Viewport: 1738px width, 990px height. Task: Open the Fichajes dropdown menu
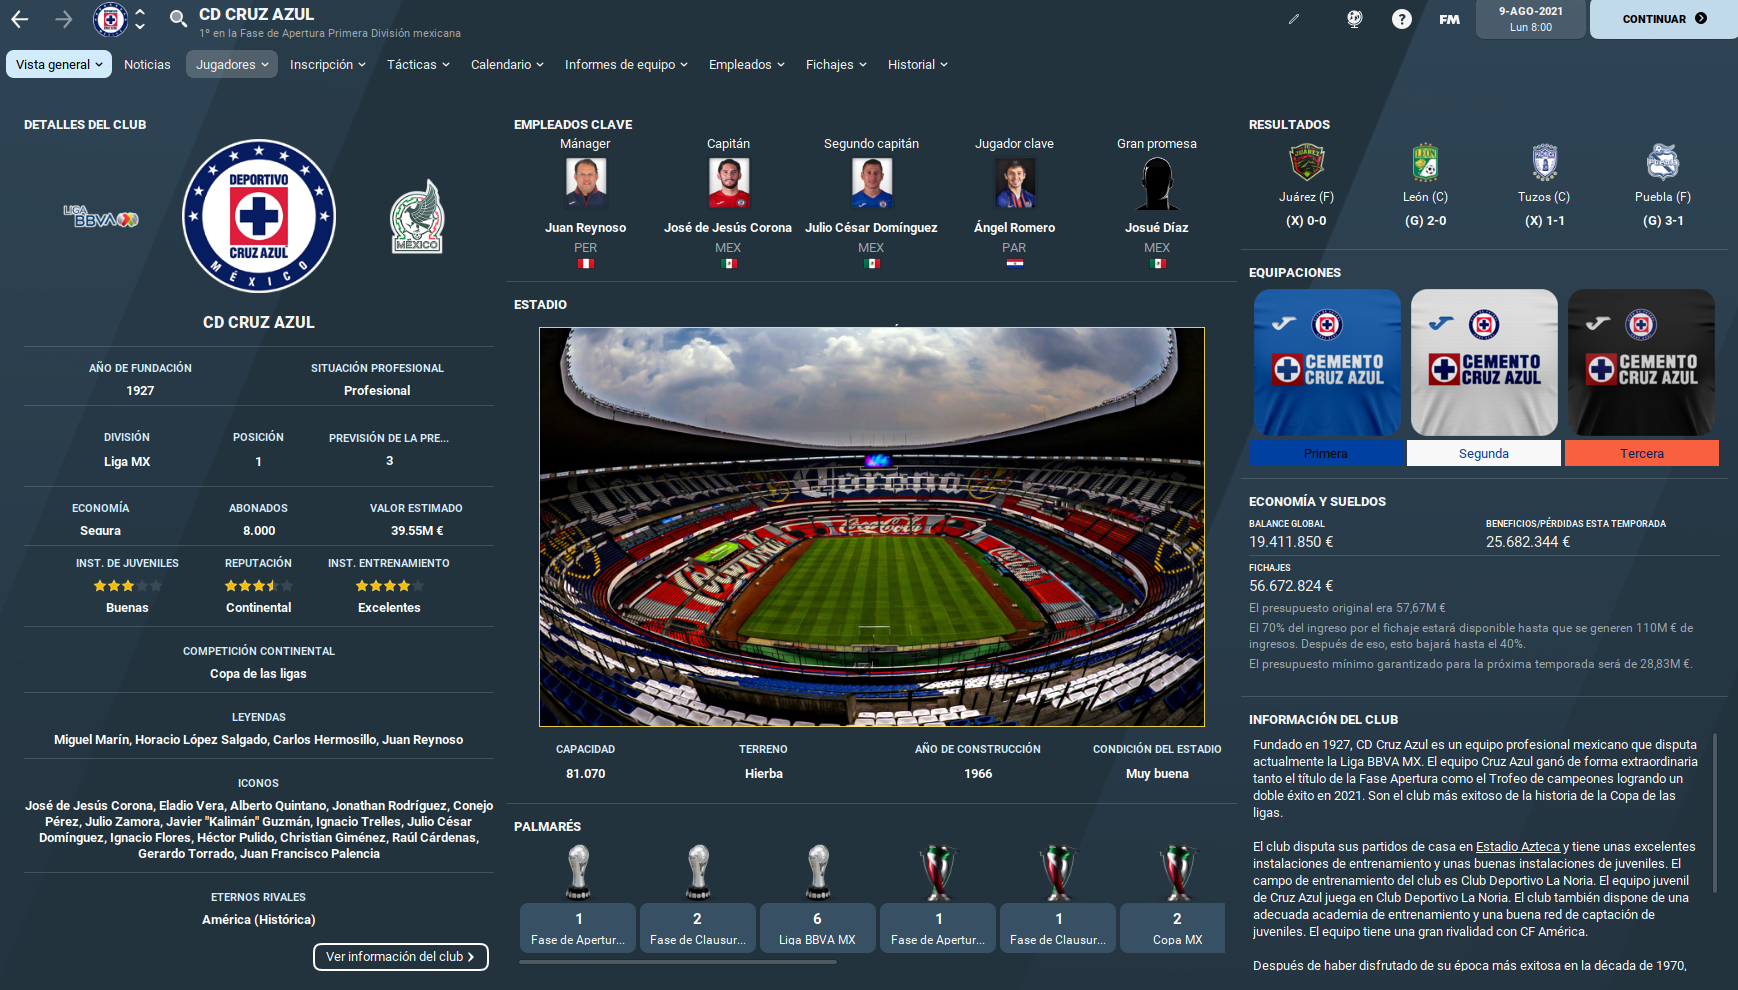tap(836, 64)
